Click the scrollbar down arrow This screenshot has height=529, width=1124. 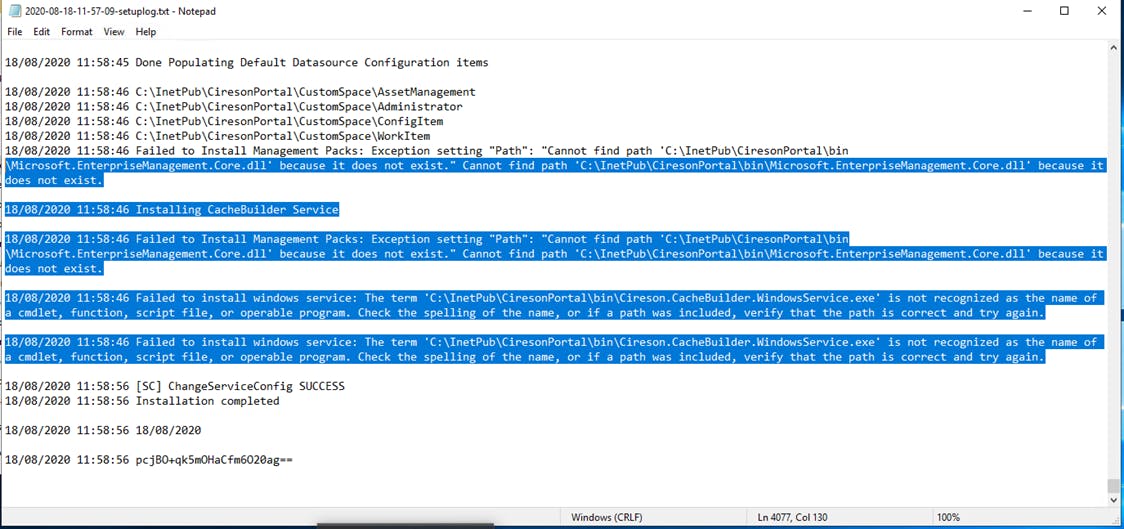pos(1113,500)
